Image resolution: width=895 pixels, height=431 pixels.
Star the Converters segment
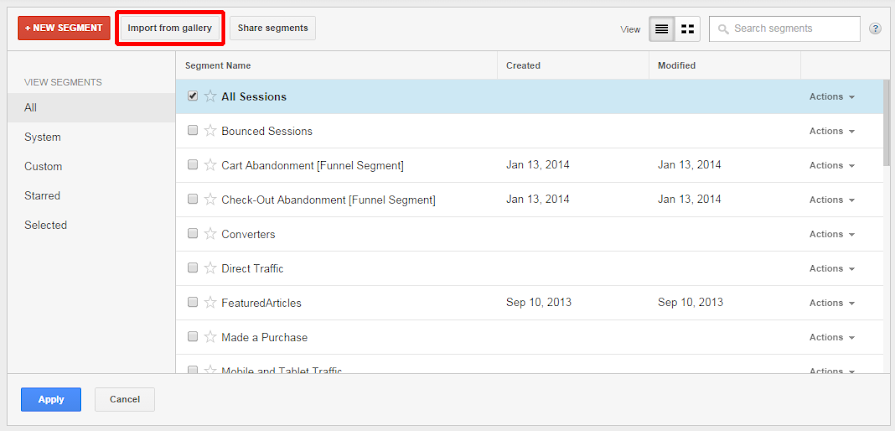(x=210, y=234)
